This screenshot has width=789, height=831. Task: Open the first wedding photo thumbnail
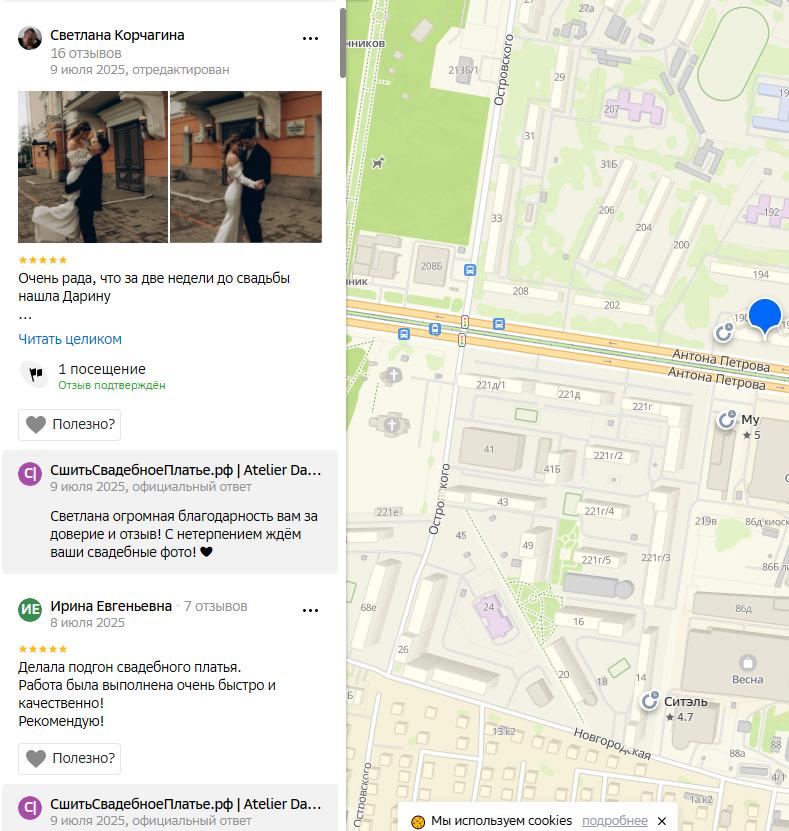tap(93, 167)
